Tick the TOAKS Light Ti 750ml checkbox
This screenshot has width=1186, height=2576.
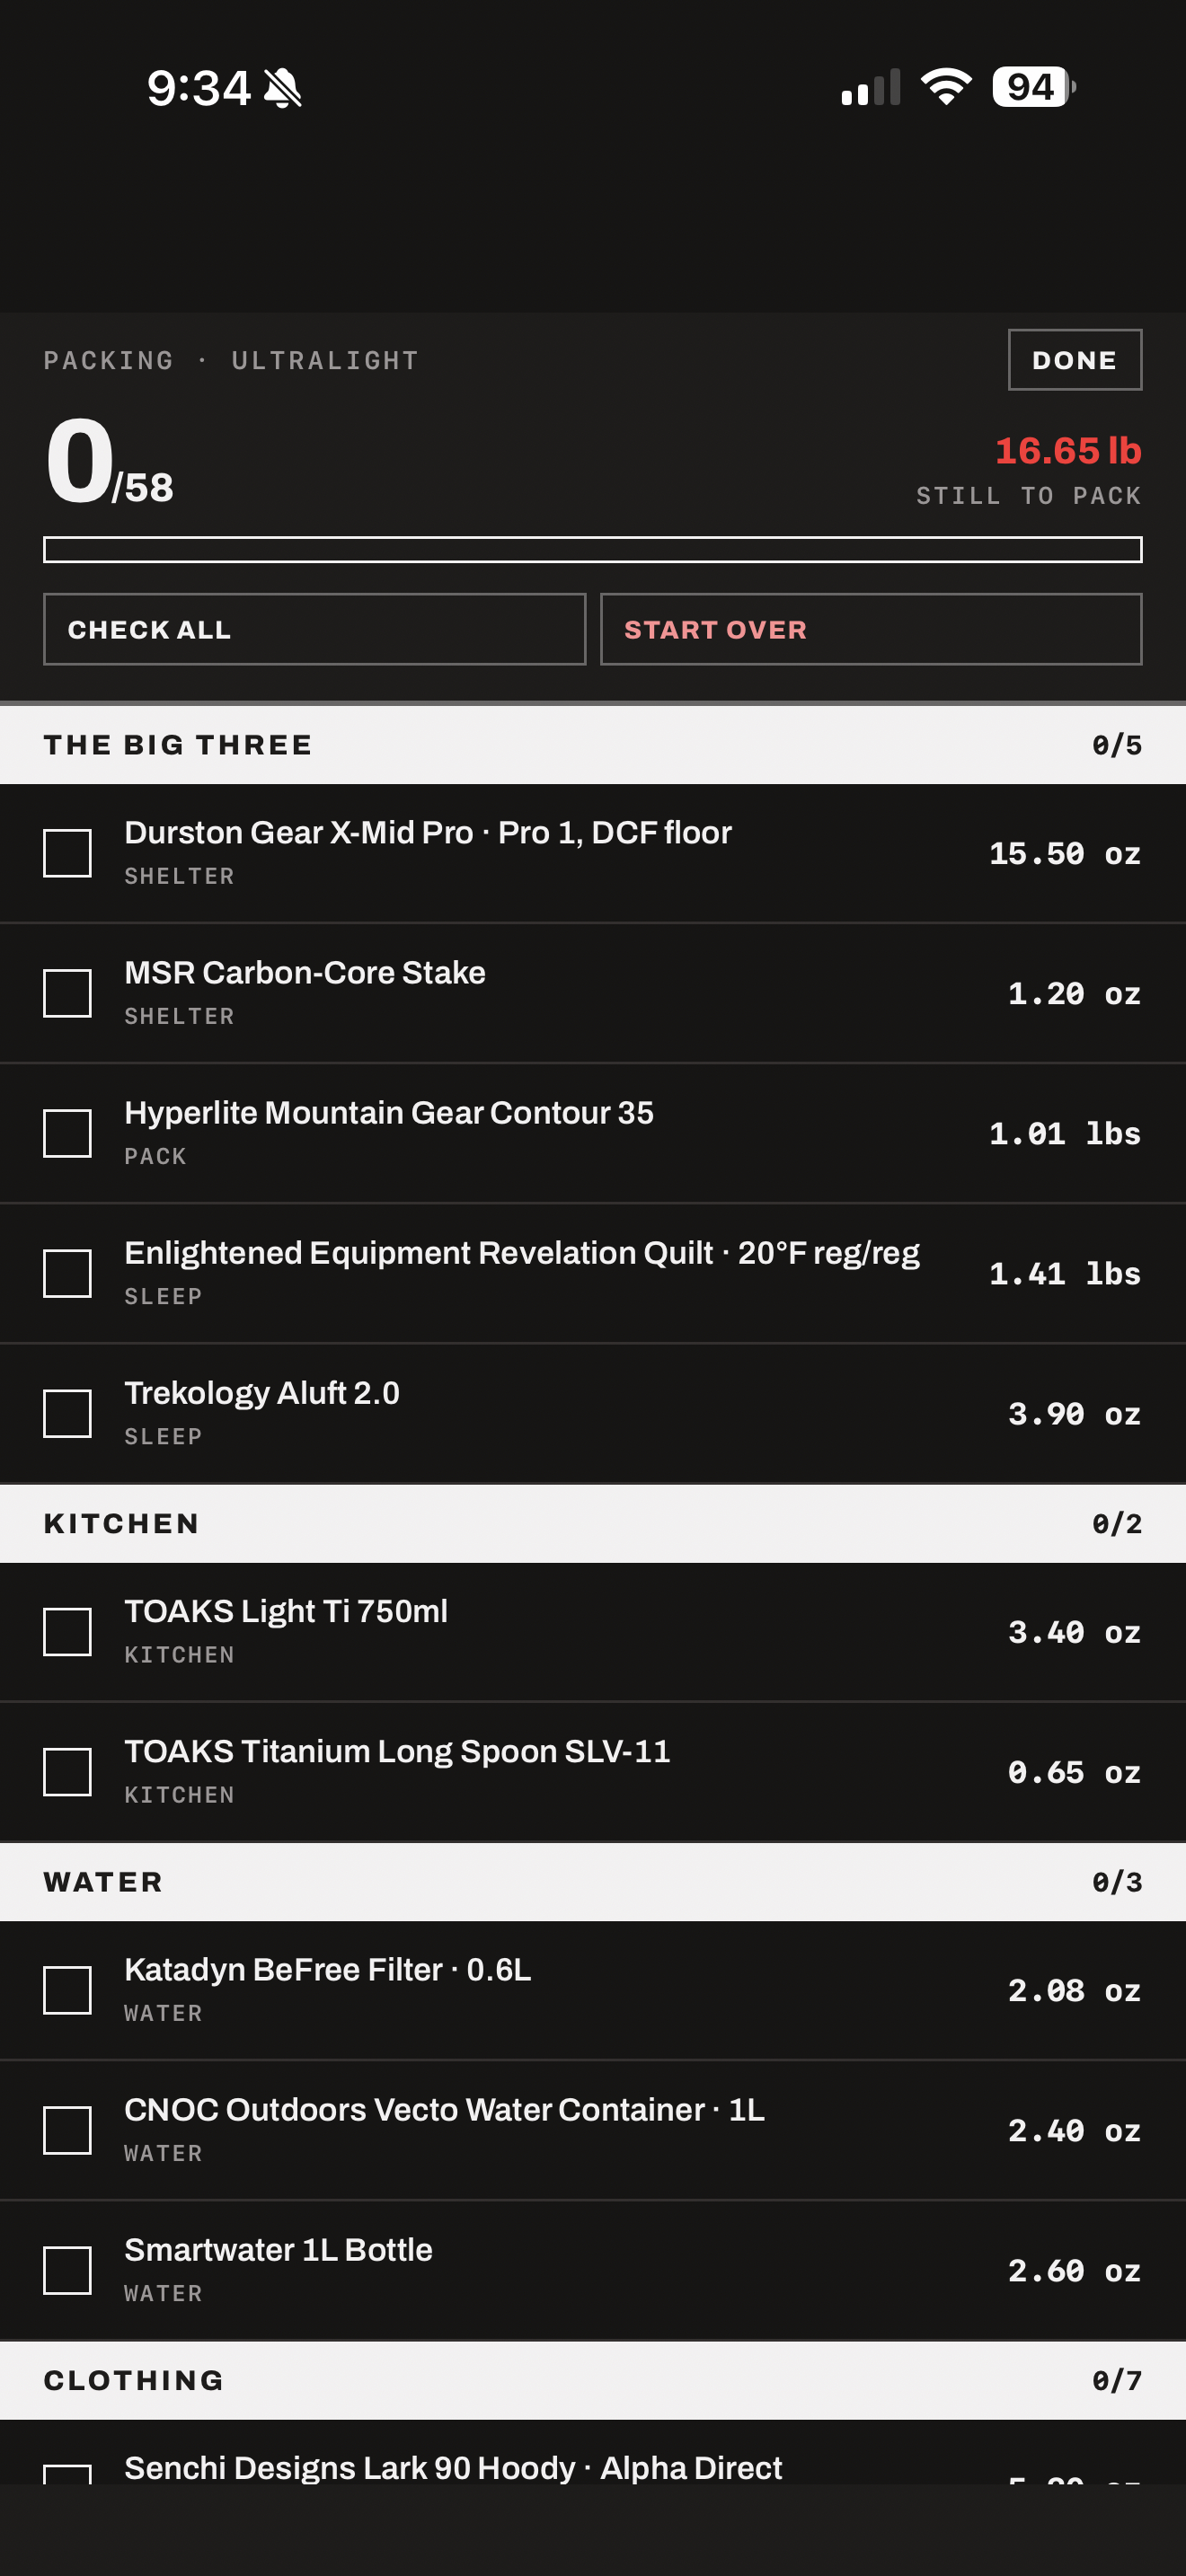point(67,1632)
